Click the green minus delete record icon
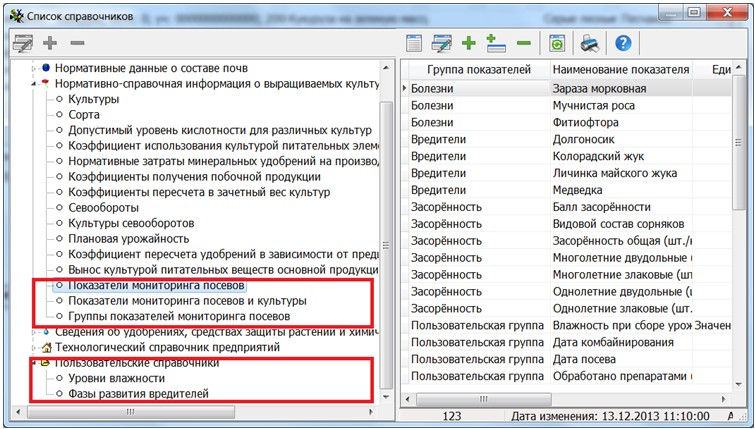The image size is (755, 429). pos(523,43)
